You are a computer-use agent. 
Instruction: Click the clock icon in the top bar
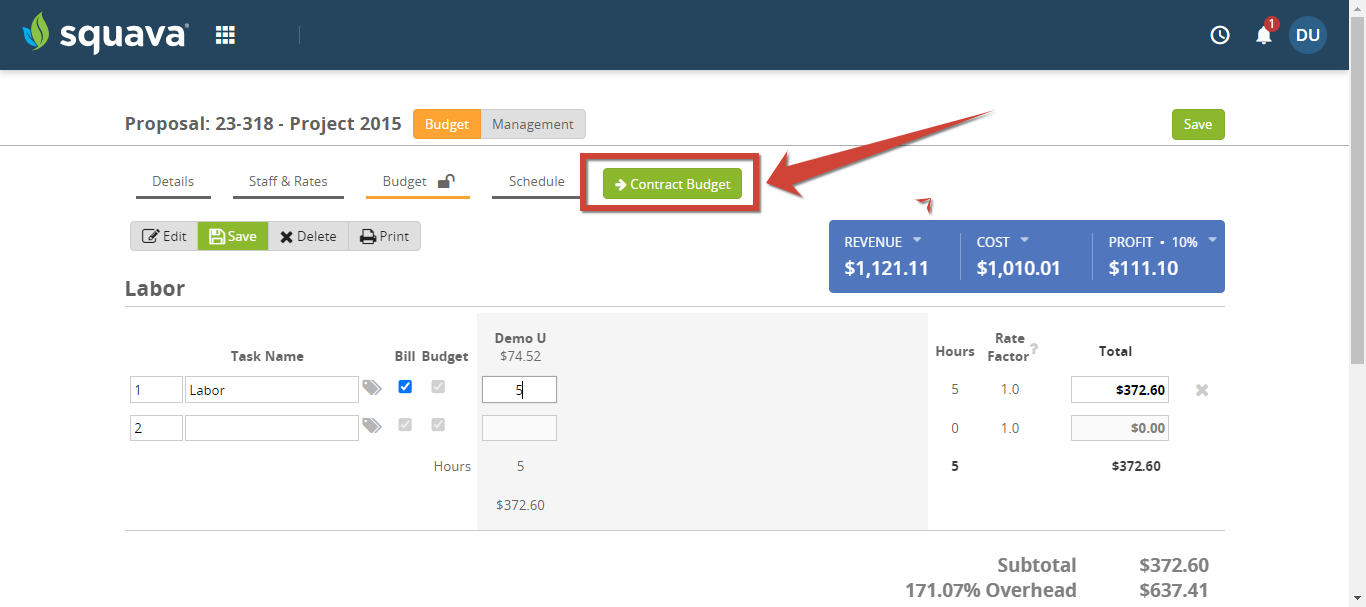[1219, 35]
